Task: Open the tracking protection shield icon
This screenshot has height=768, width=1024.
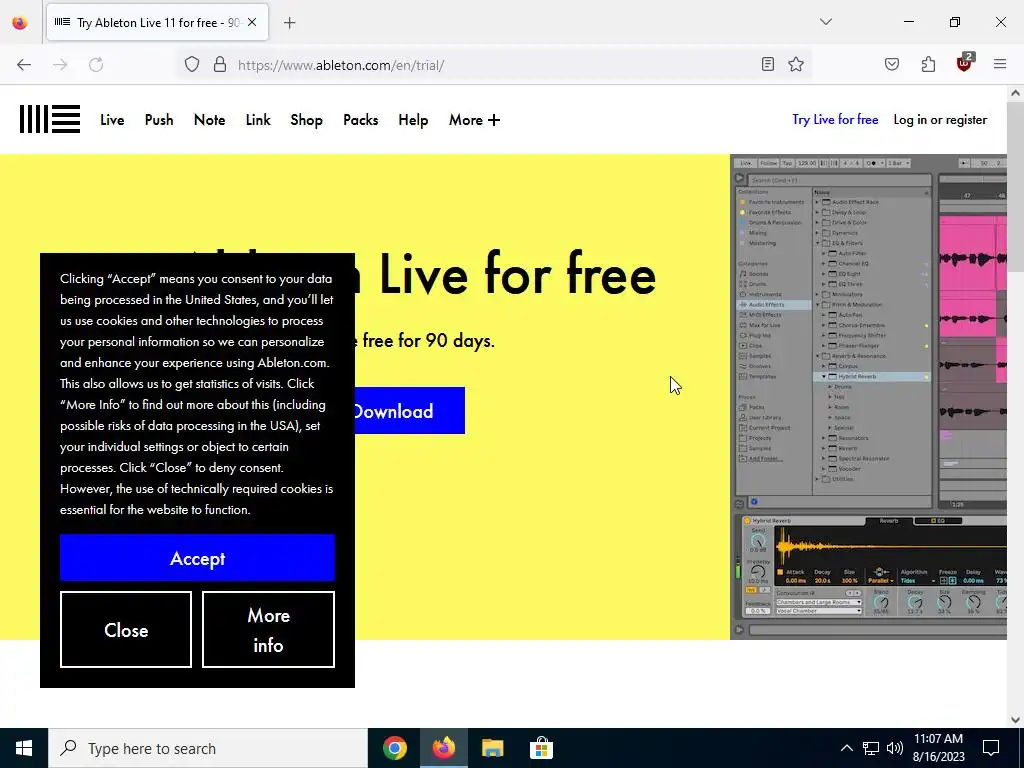Action: click(x=191, y=65)
